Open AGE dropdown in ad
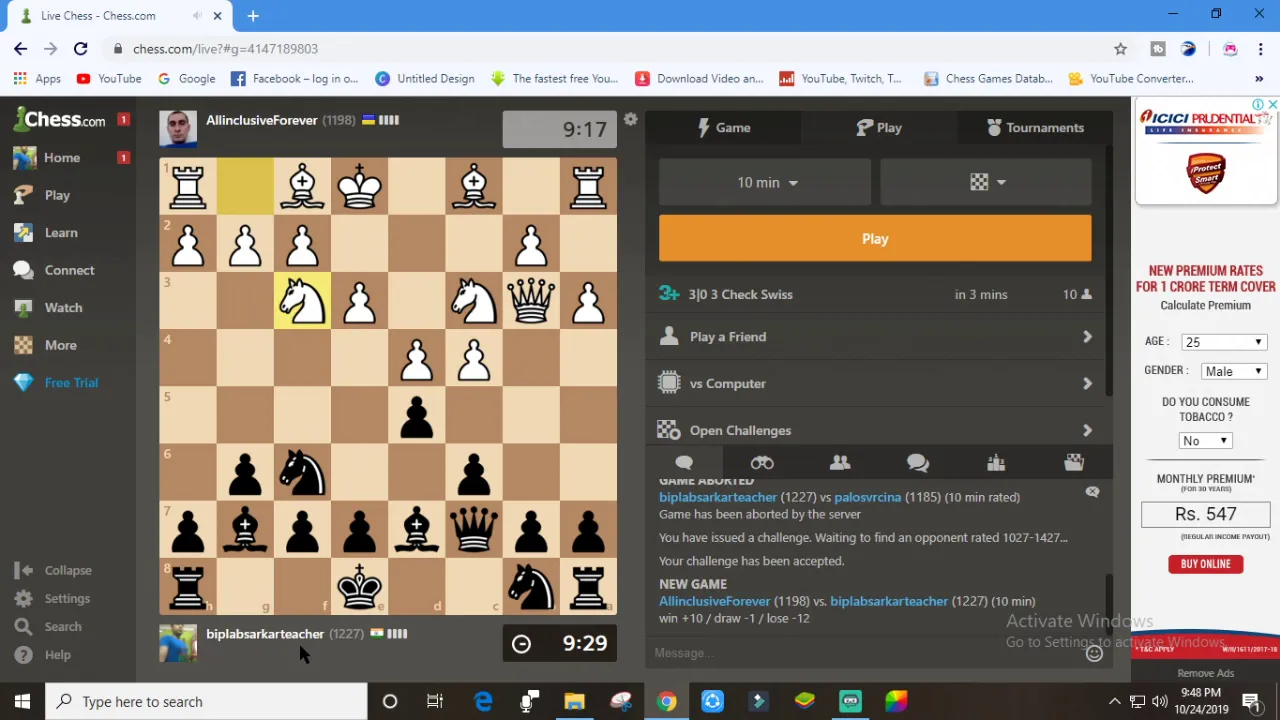Image resolution: width=1280 pixels, height=720 pixels. pyautogui.click(x=1223, y=342)
